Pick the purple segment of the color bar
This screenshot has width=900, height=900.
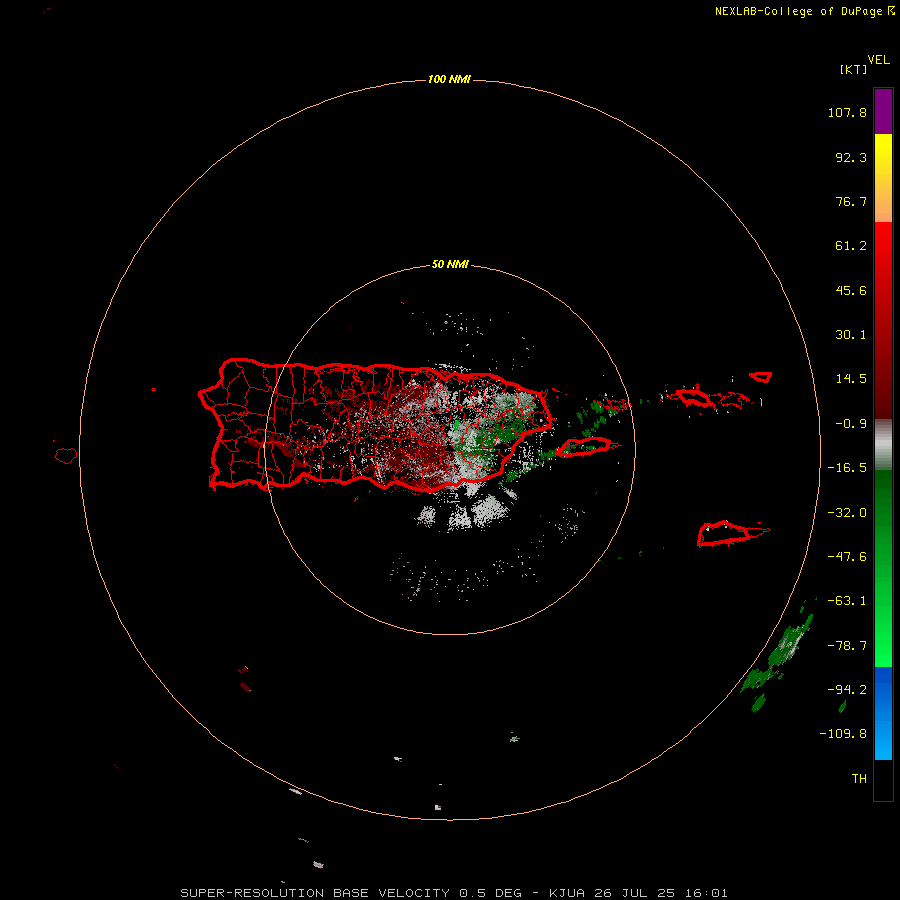pyautogui.click(x=883, y=111)
